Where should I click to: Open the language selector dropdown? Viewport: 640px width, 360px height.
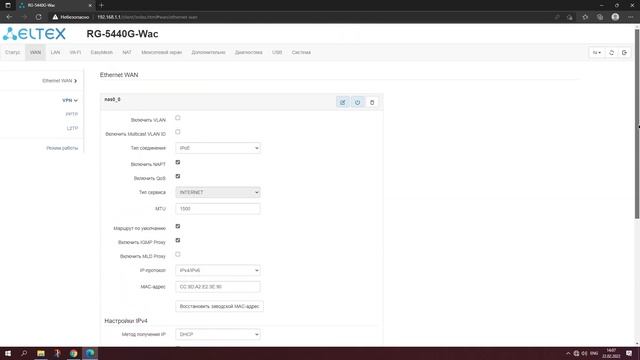(596, 53)
